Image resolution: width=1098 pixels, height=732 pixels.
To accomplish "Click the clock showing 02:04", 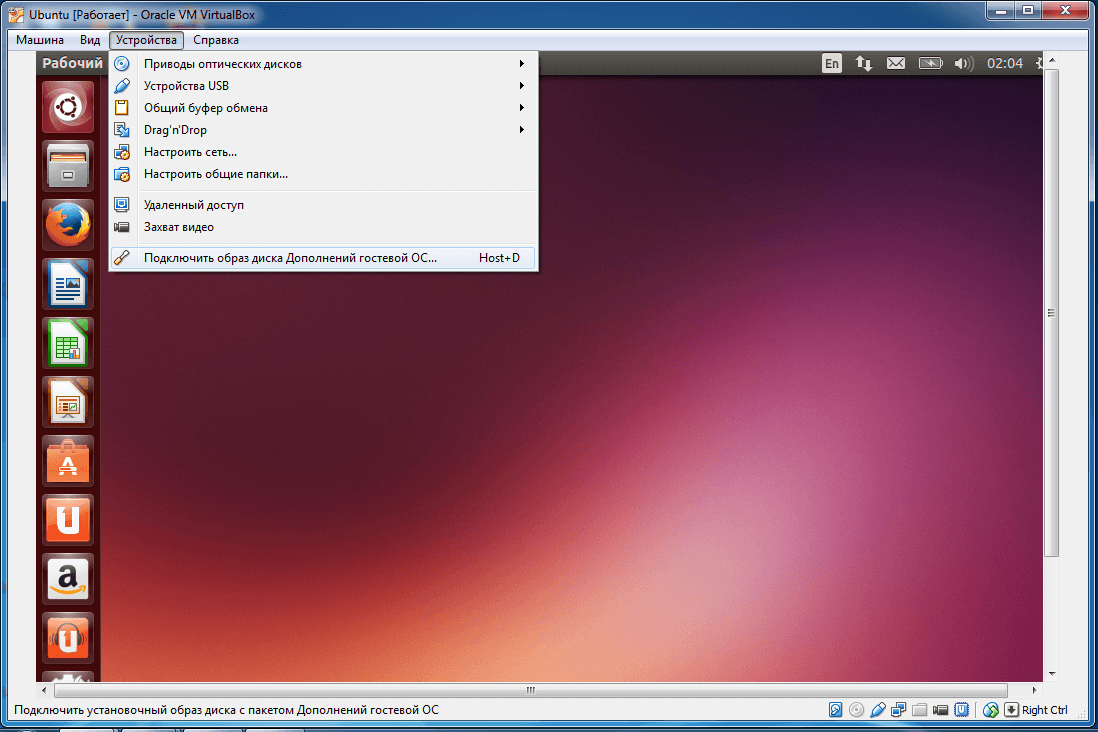I will (x=1005, y=63).
